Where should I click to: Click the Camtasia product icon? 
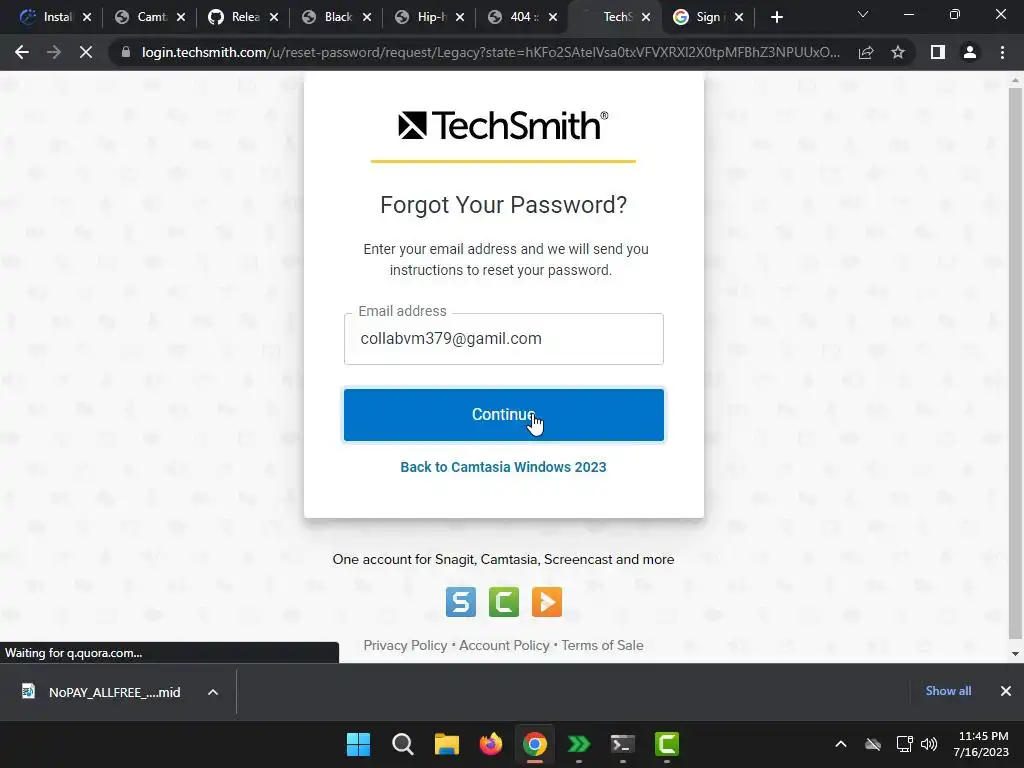click(504, 601)
